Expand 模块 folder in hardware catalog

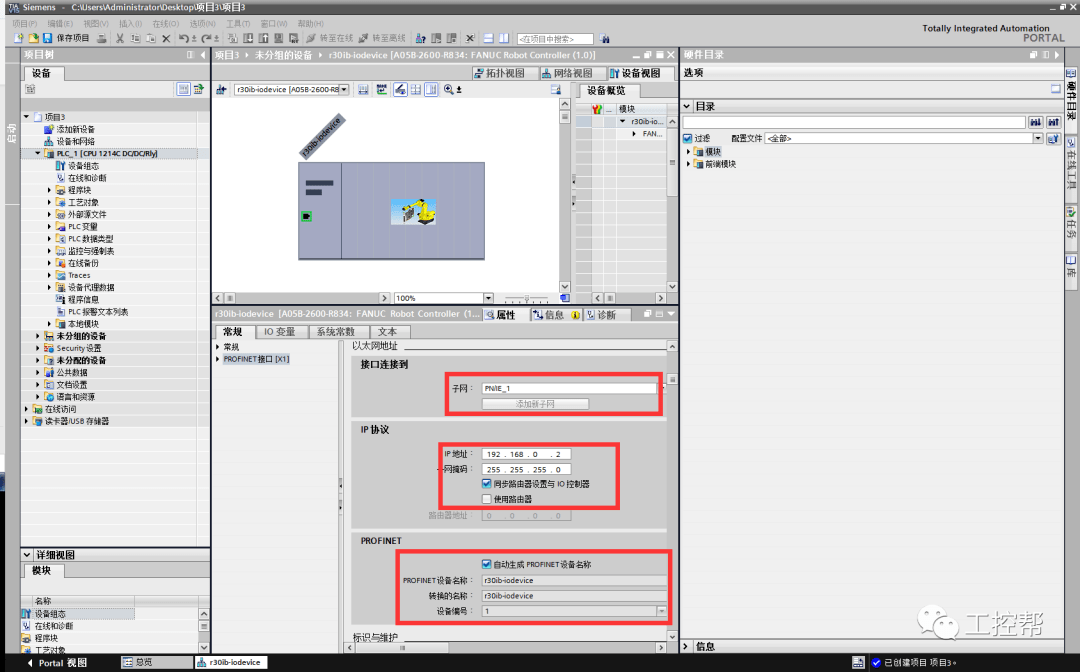688,151
